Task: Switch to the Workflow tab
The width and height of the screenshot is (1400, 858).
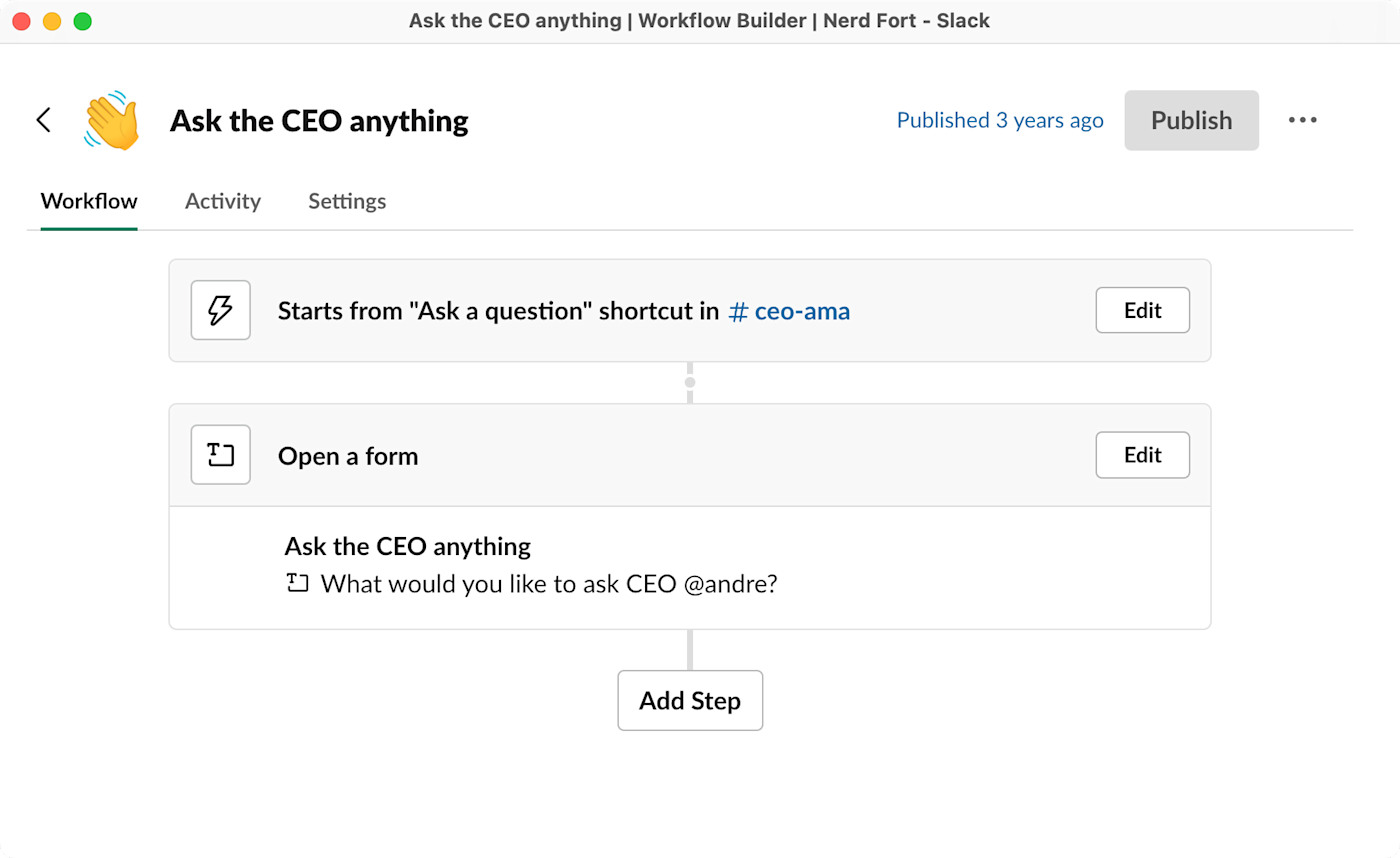Action: tap(89, 201)
